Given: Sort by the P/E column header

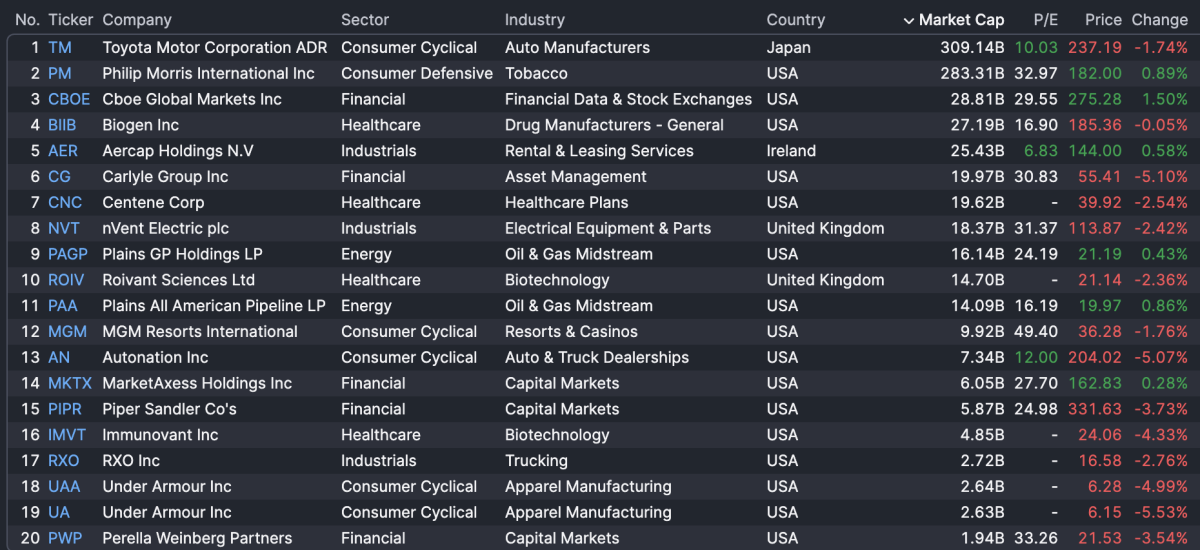Looking at the screenshot, I should tap(1045, 20).
